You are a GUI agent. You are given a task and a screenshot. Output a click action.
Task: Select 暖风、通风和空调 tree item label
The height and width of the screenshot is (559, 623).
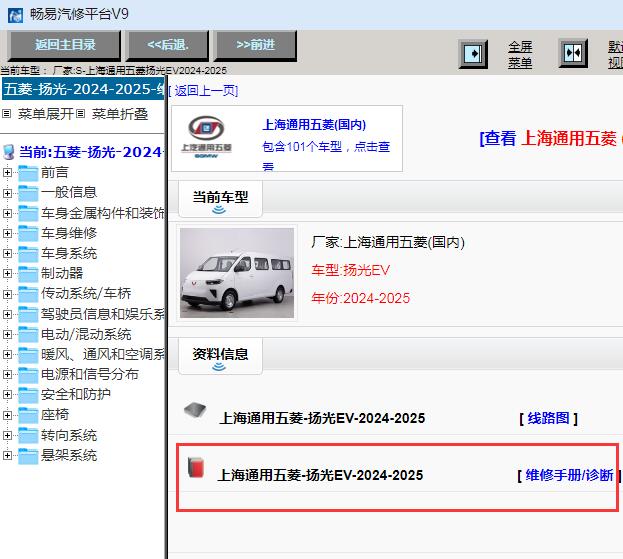[103, 354]
